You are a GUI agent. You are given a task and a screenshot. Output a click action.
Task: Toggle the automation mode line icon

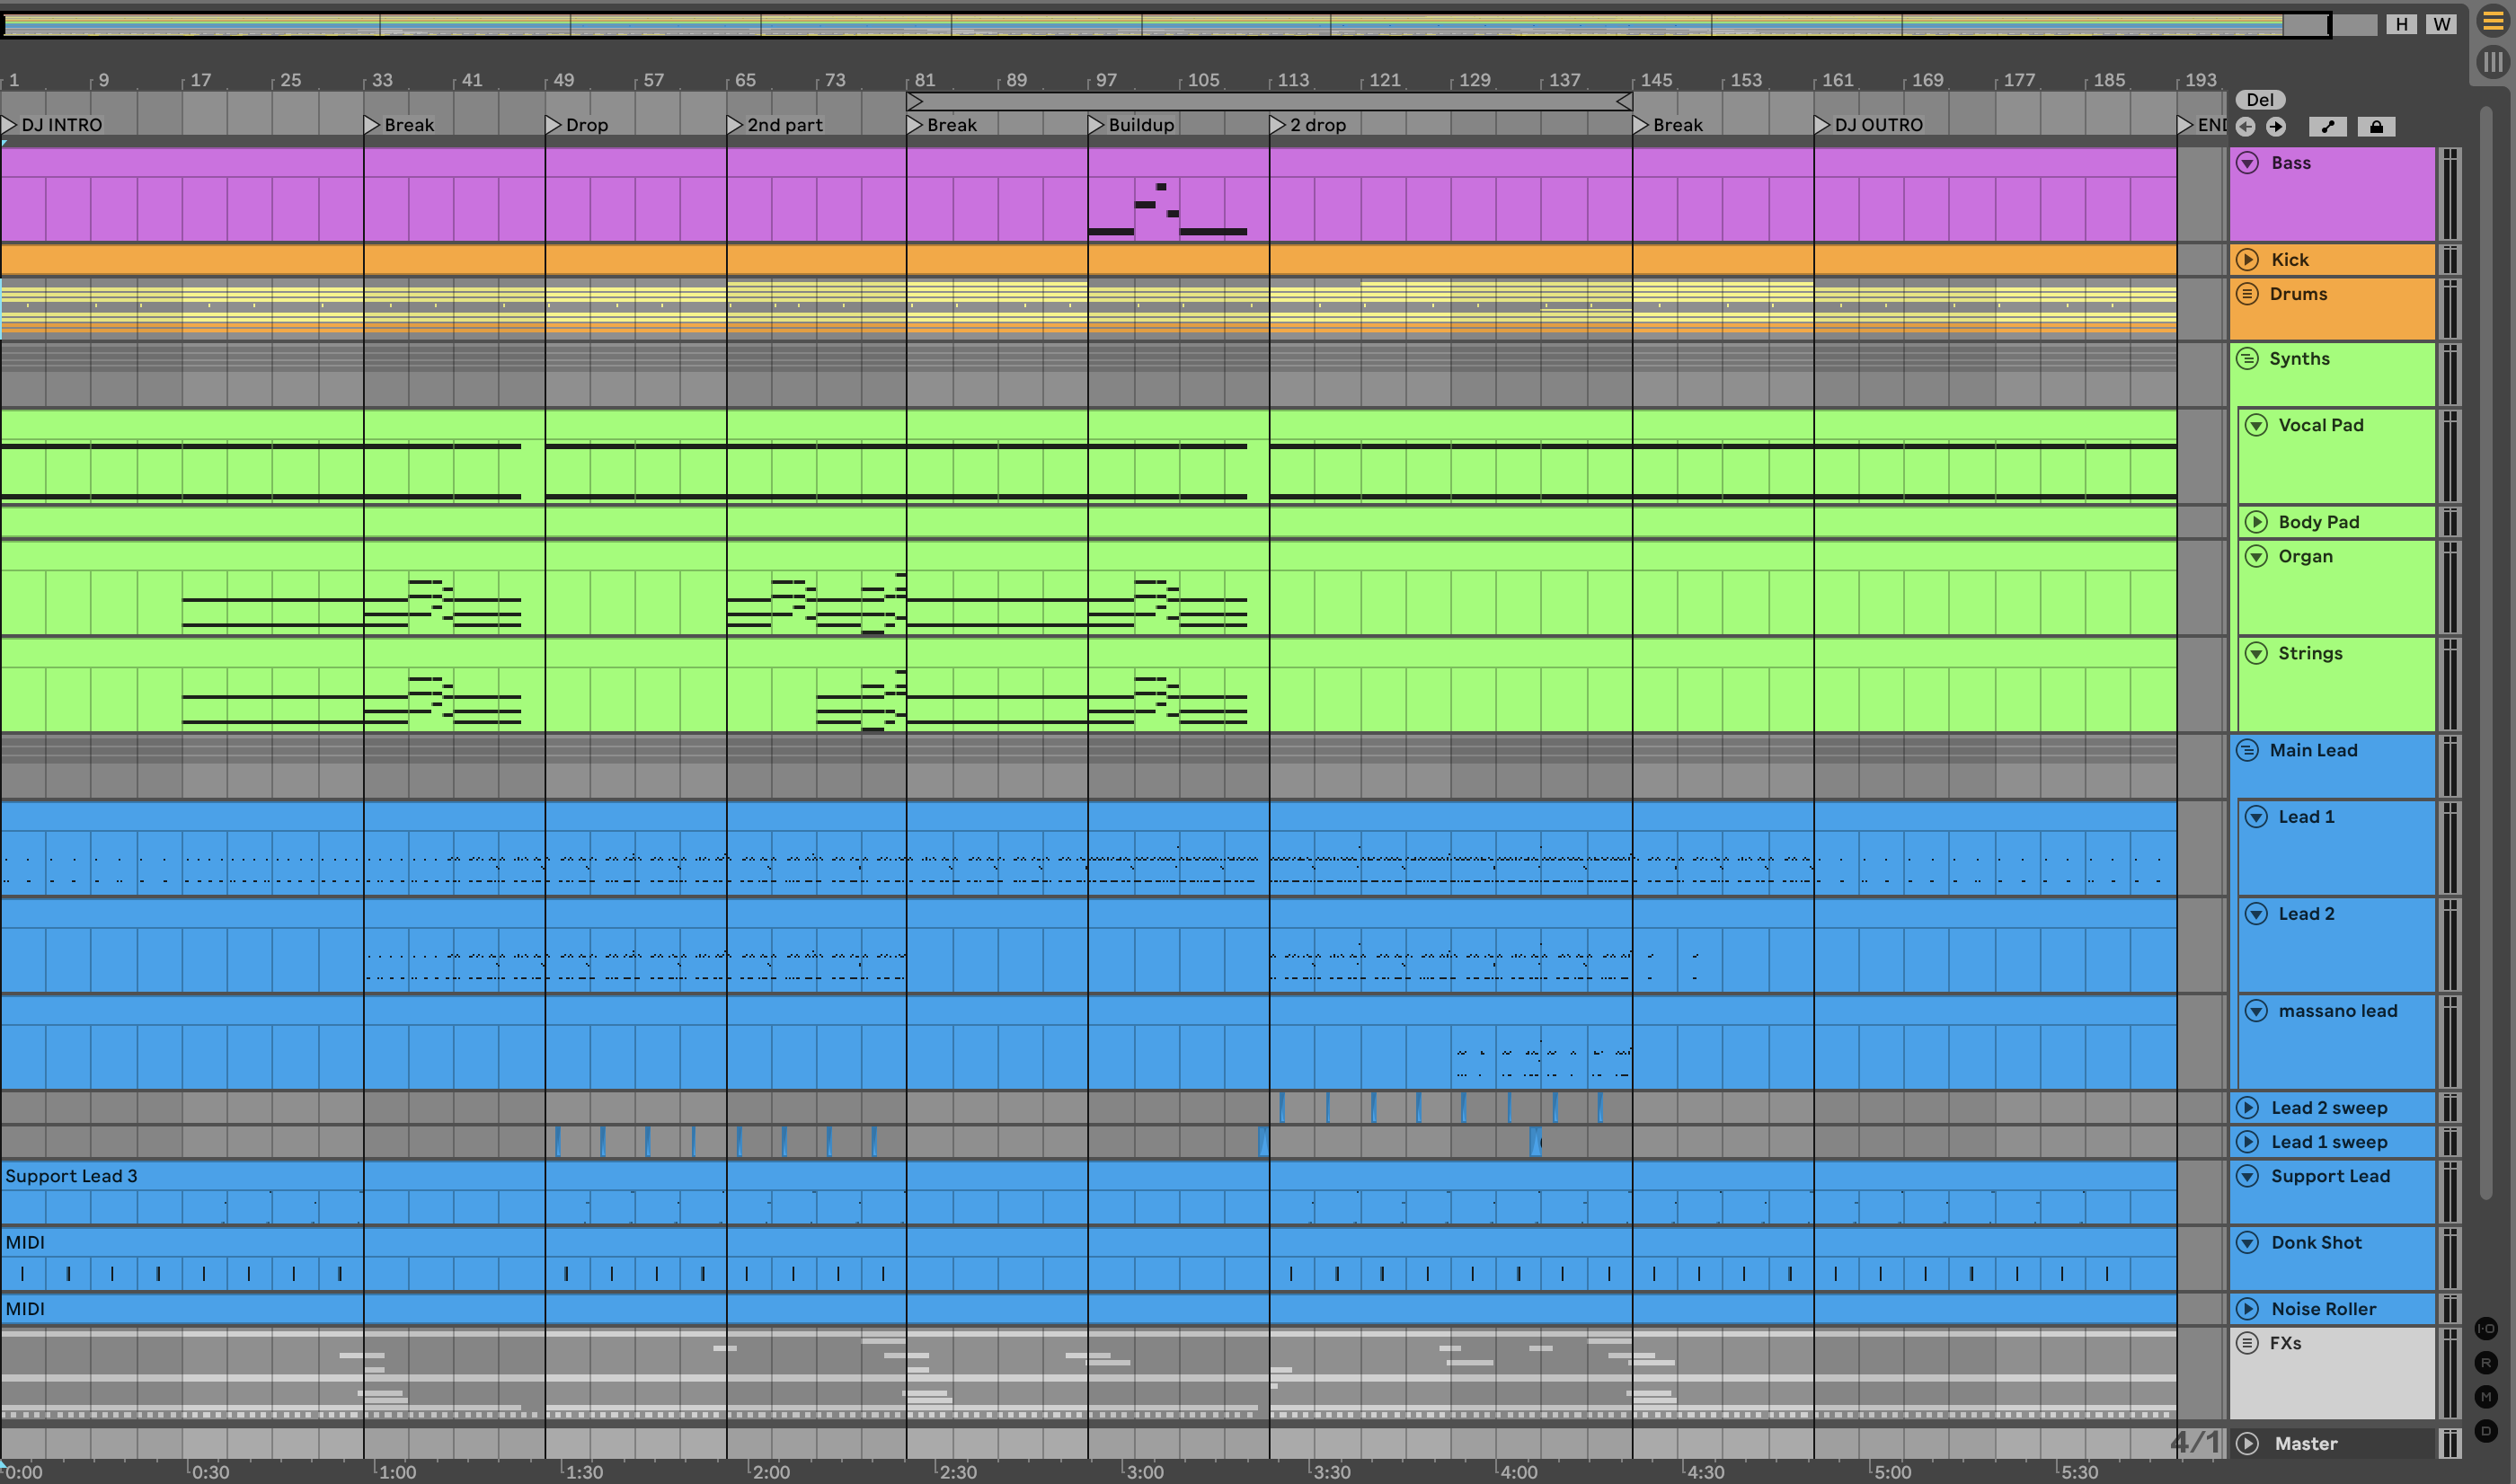pyautogui.click(x=2328, y=127)
